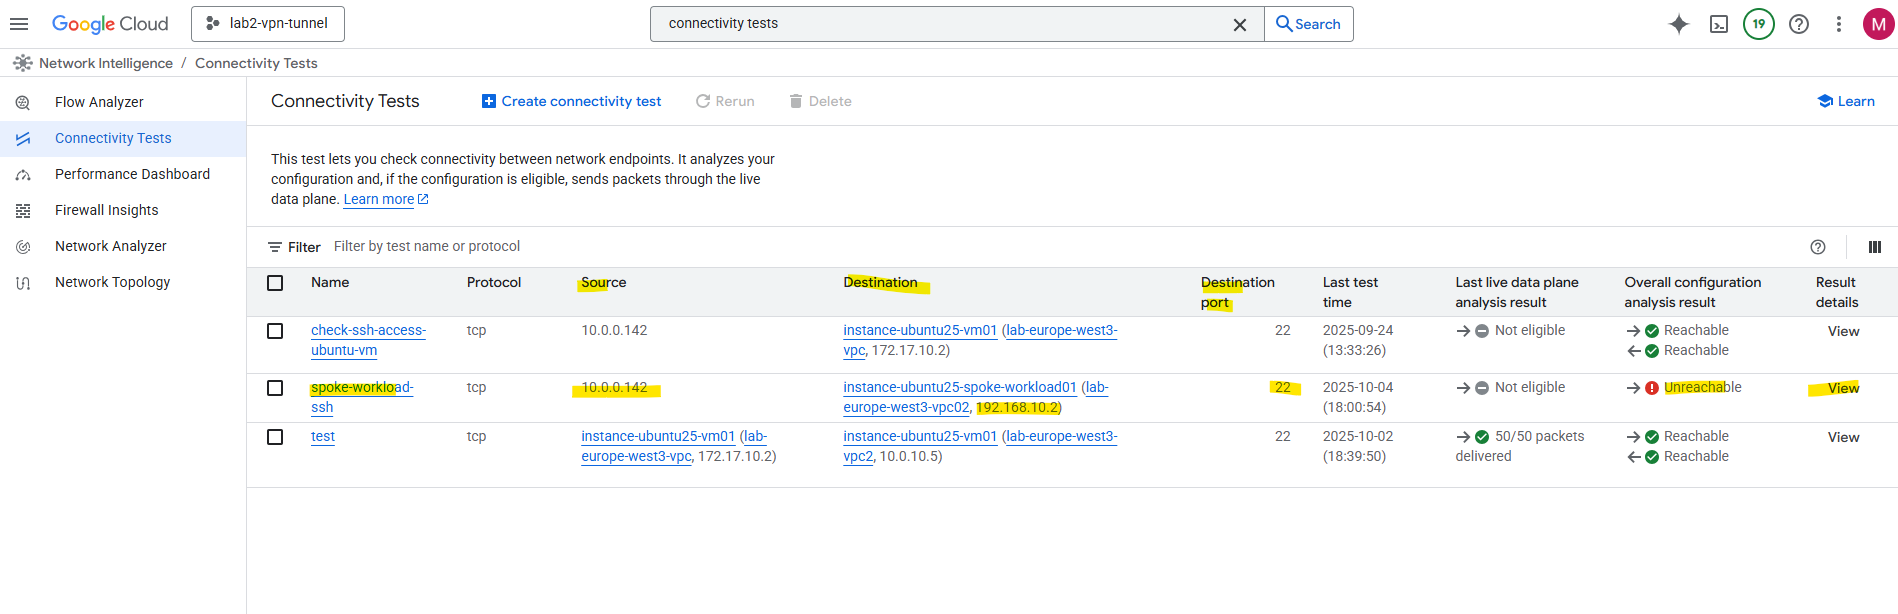1898x614 pixels.
Task: Open the three-dot settings menu in header
Action: tap(1838, 24)
